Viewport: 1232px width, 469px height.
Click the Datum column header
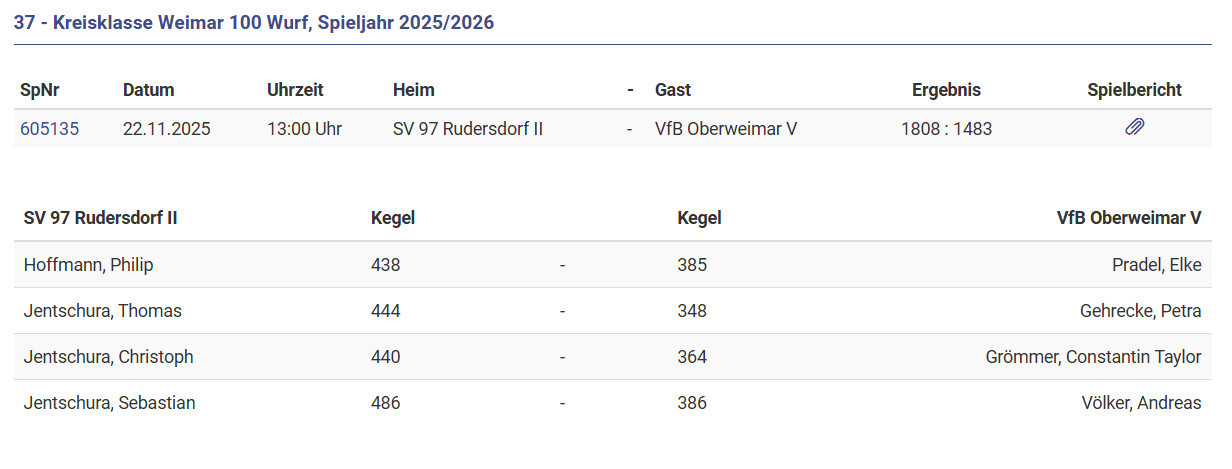tap(148, 90)
